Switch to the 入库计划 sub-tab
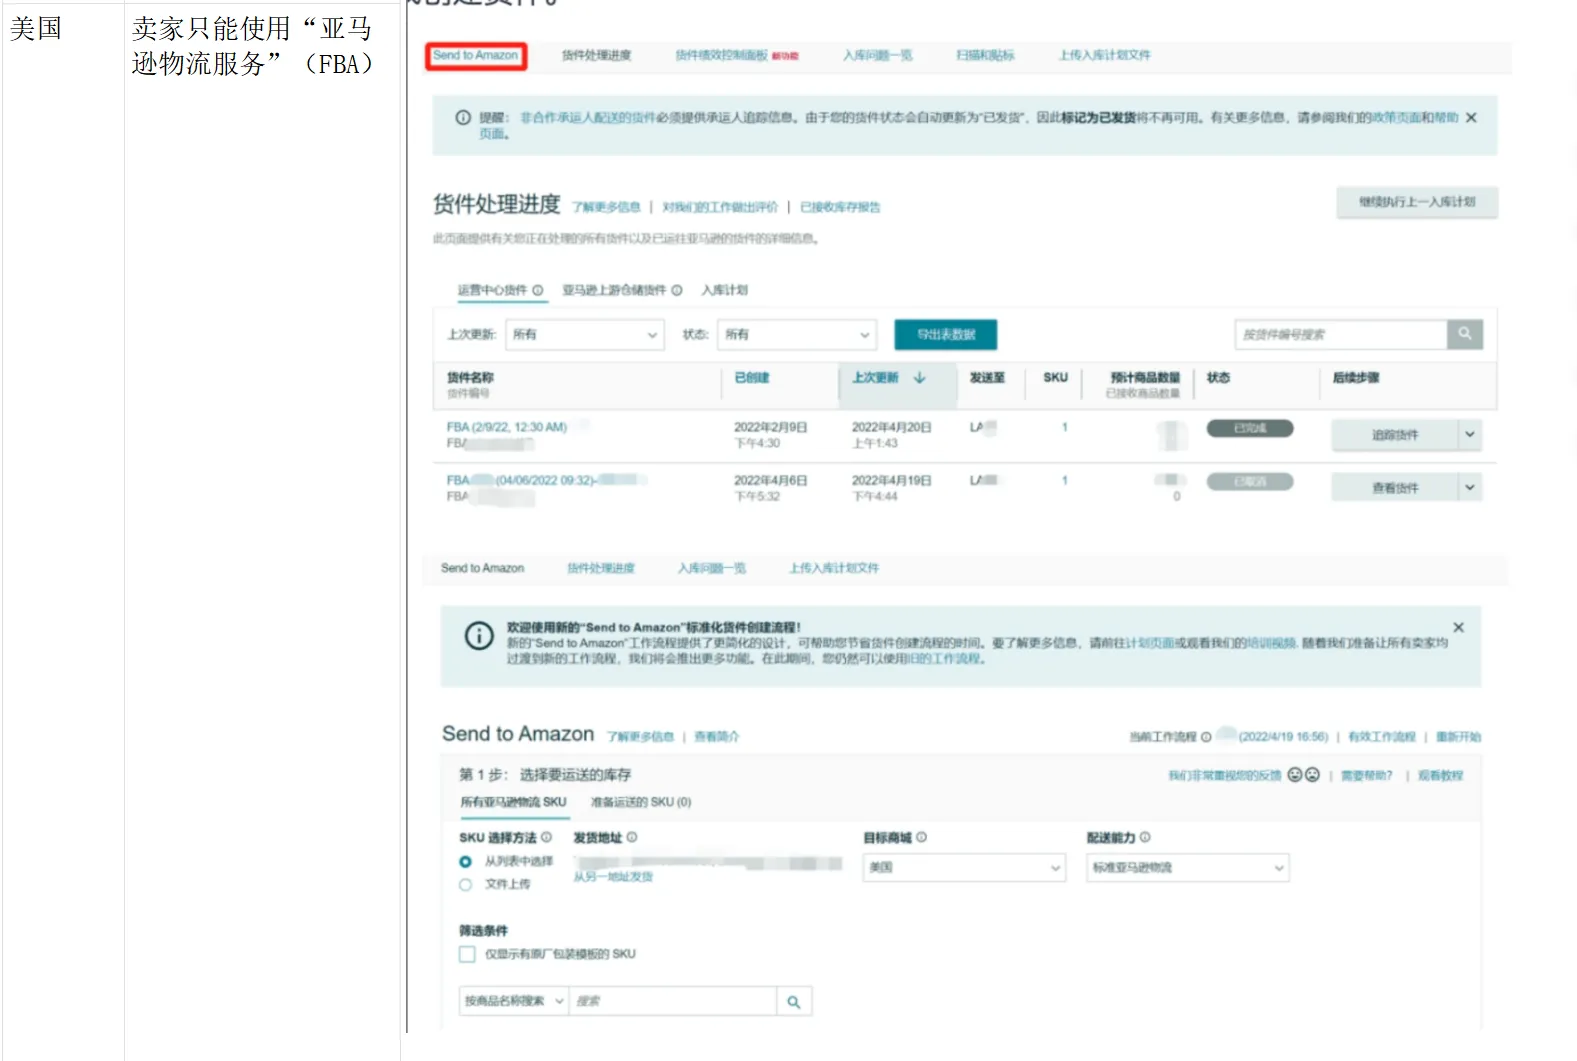 pos(724,291)
